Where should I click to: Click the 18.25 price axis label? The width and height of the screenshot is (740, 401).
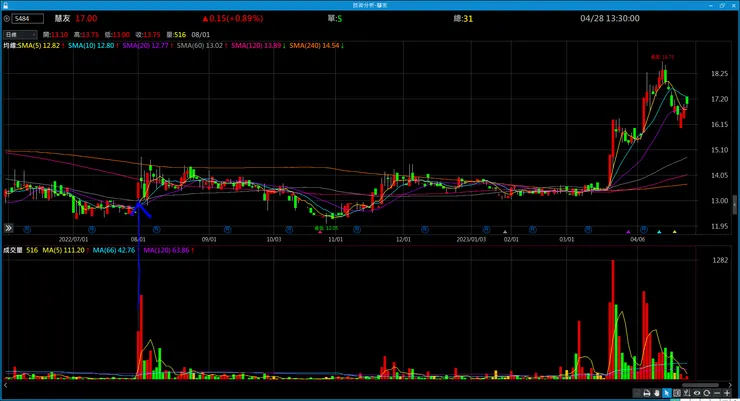tap(719, 74)
